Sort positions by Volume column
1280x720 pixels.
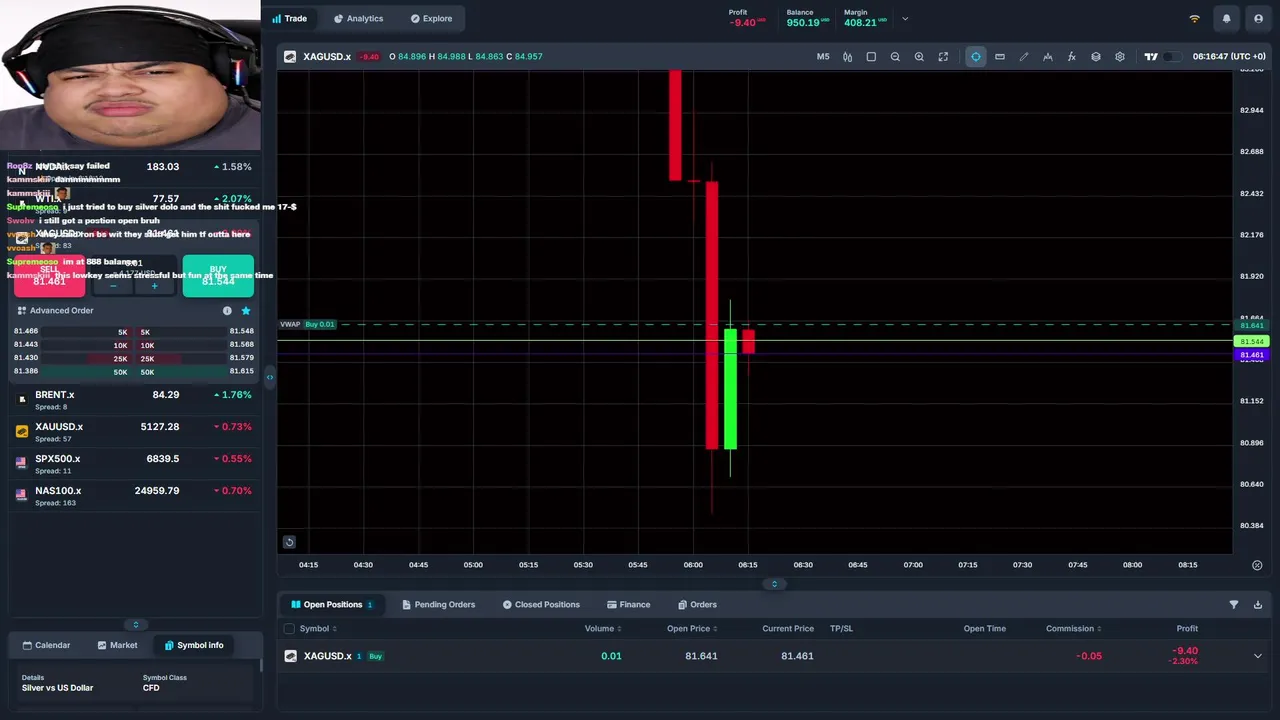coord(603,629)
